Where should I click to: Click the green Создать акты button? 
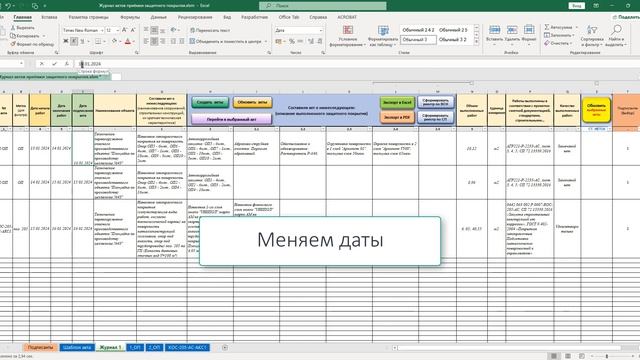(x=210, y=102)
